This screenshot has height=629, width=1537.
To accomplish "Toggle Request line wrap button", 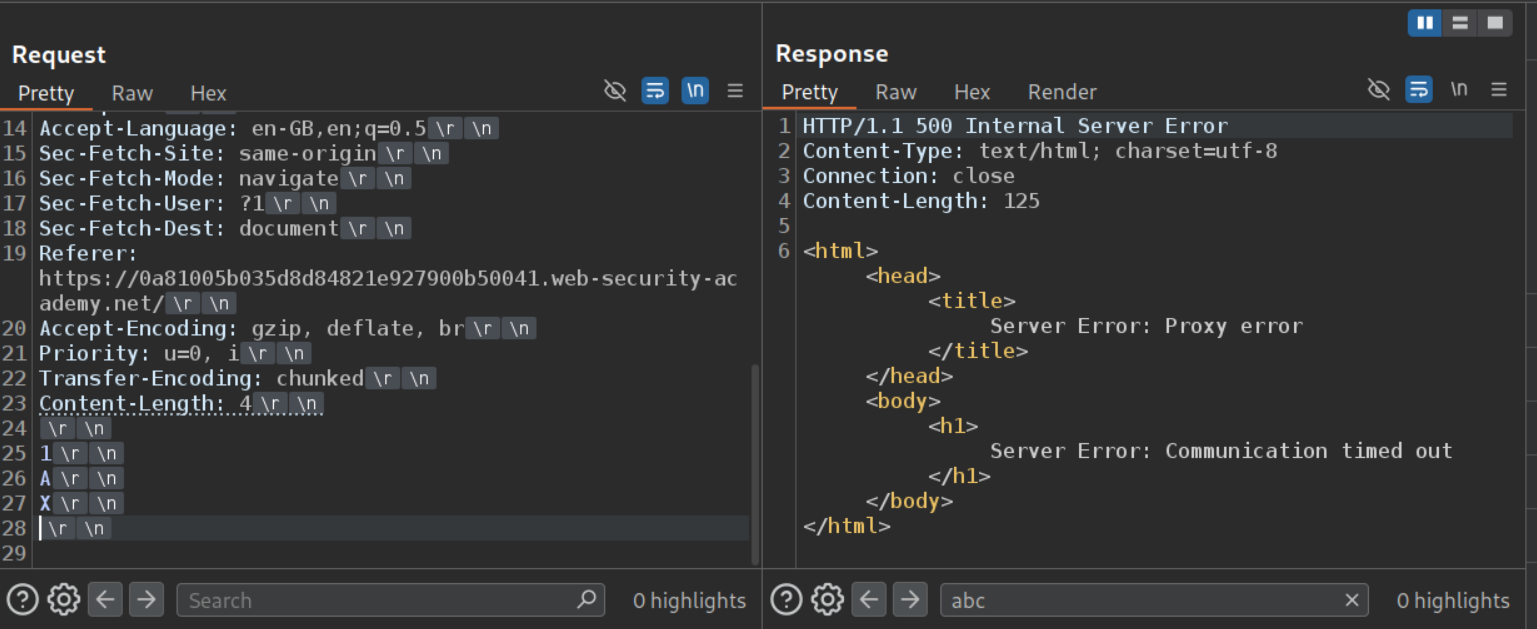I will tap(655, 91).
